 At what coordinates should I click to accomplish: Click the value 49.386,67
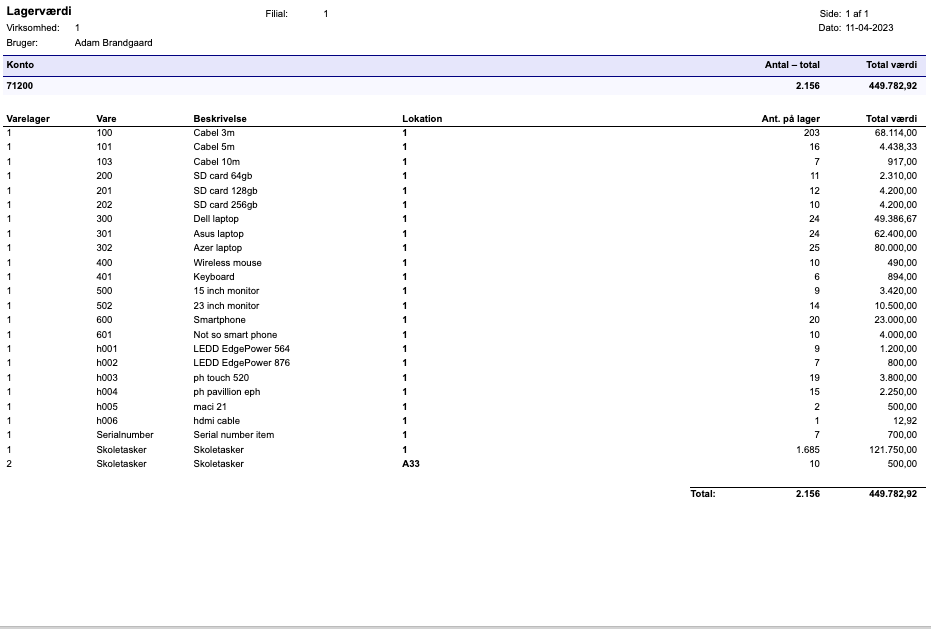point(895,219)
